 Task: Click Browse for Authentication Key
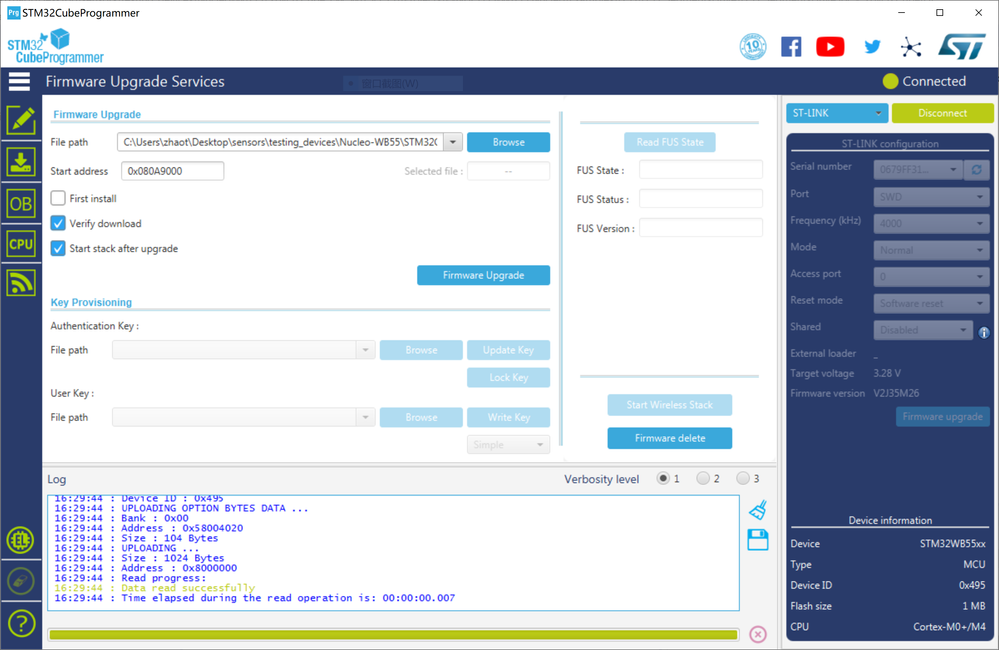click(x=421, y=350)
